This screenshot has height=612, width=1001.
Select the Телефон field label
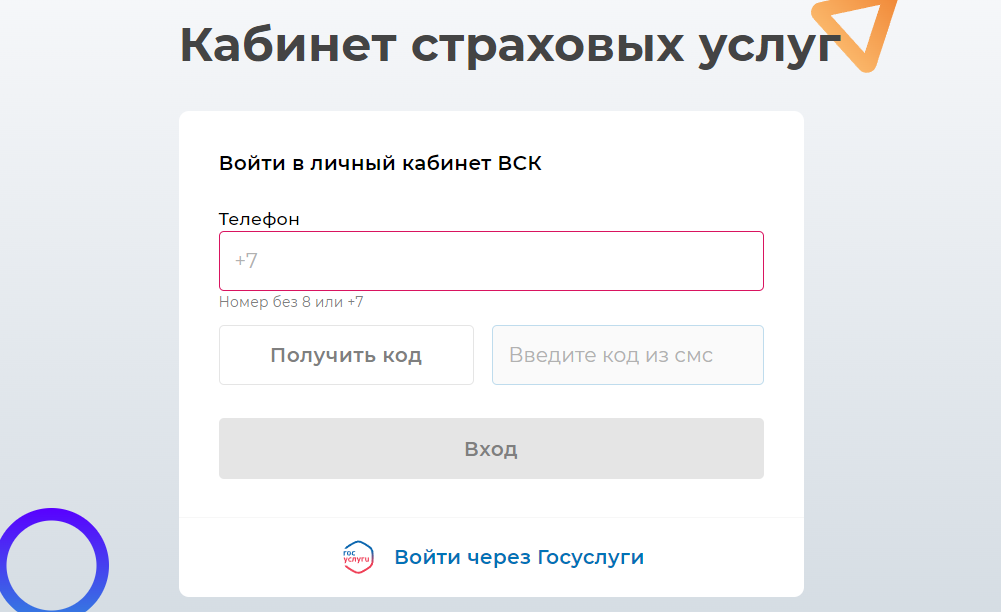259,219
